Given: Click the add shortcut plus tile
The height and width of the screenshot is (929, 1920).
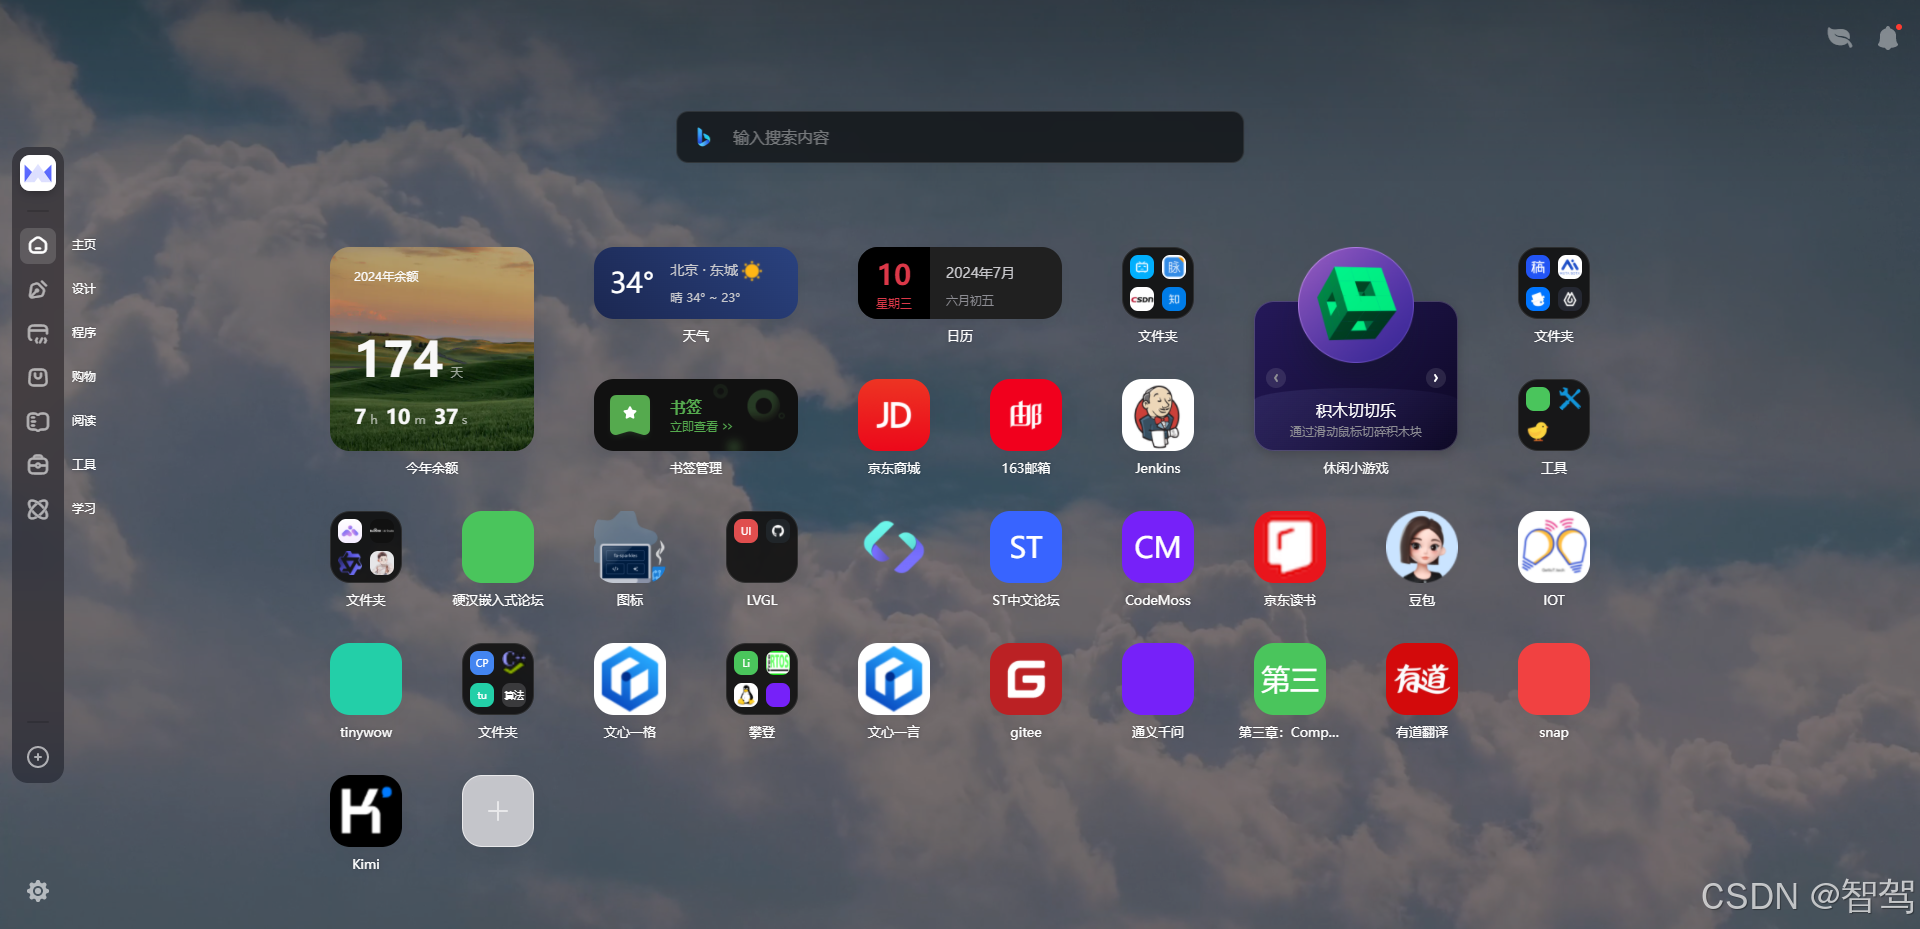Looking at the screenshot, I should click(x=498, y=811).
